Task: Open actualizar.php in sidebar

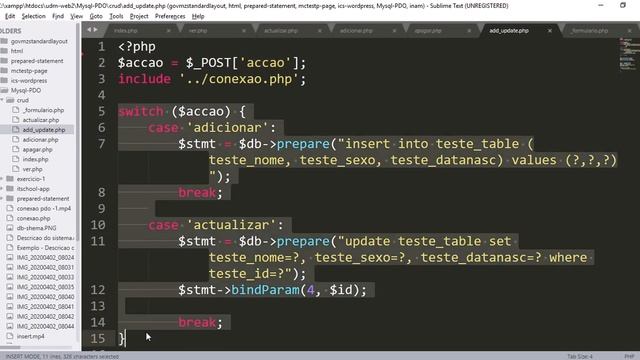Action: [41, 120]
